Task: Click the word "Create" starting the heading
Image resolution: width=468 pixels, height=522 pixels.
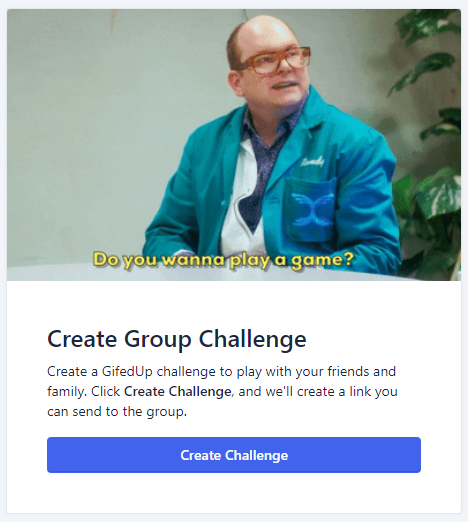Action: (82, 339)
